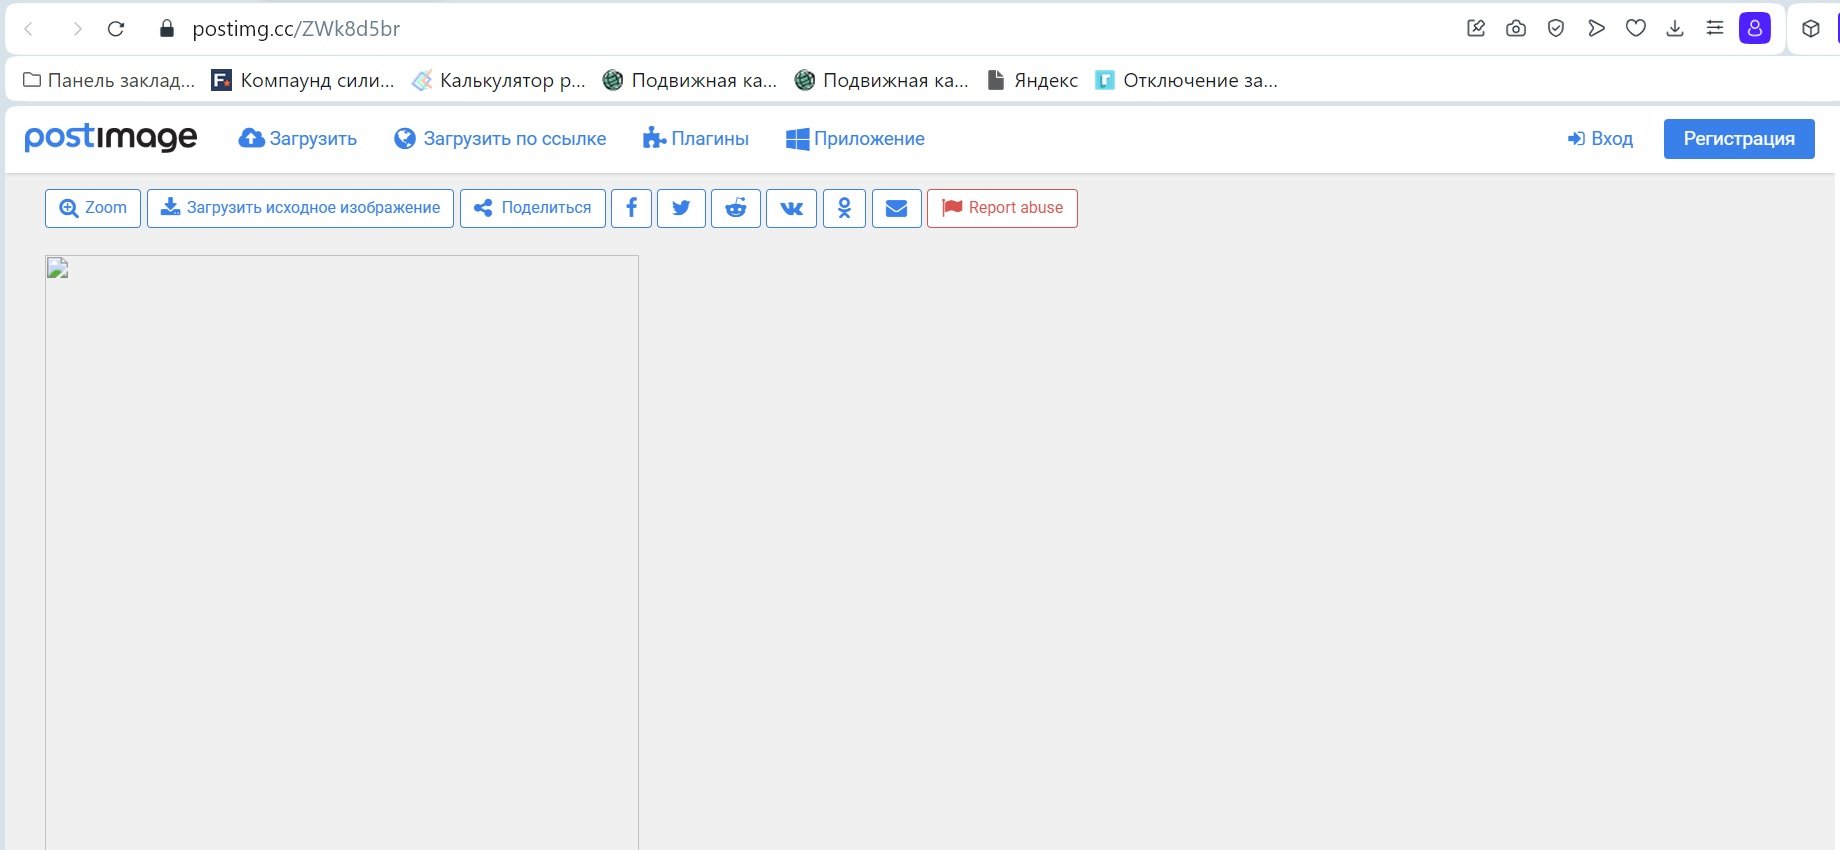Share on Reddit
This screenshot has width=1840, height=850.
pos(736,208)
